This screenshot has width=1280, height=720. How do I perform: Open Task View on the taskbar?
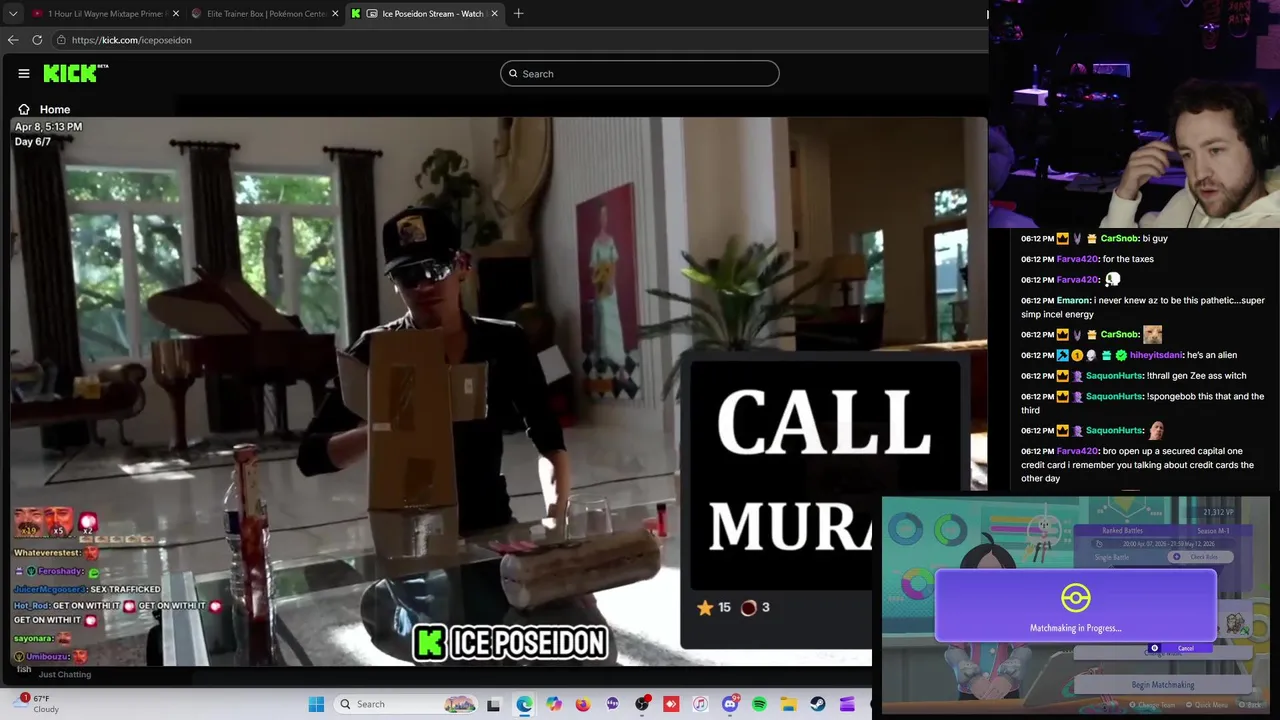493,704
